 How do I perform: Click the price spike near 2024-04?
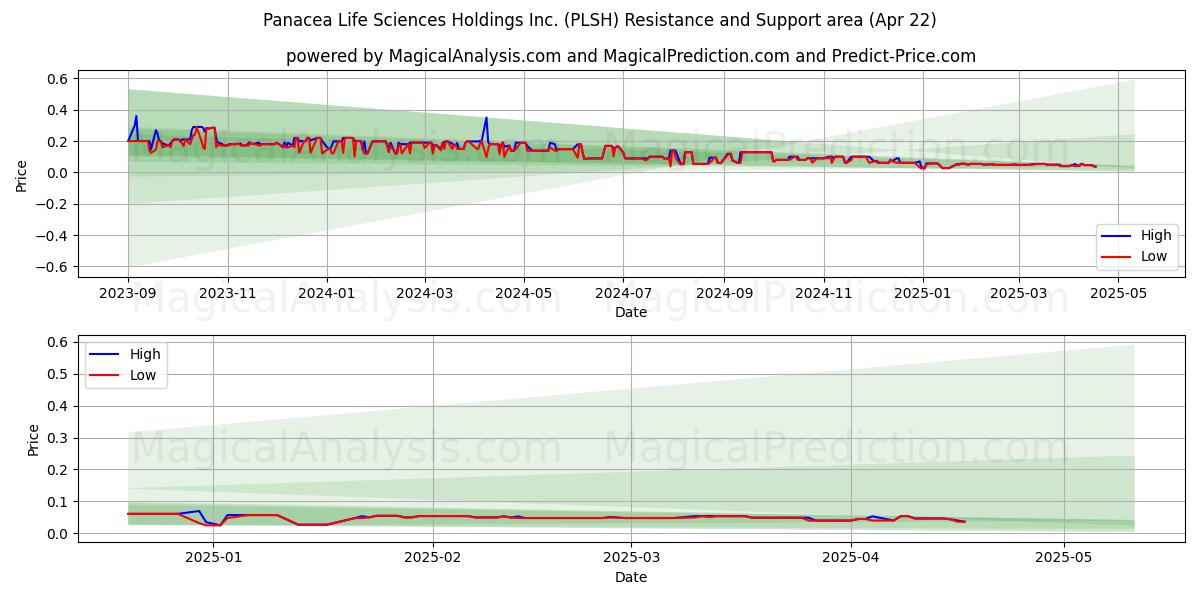[486, 119]
